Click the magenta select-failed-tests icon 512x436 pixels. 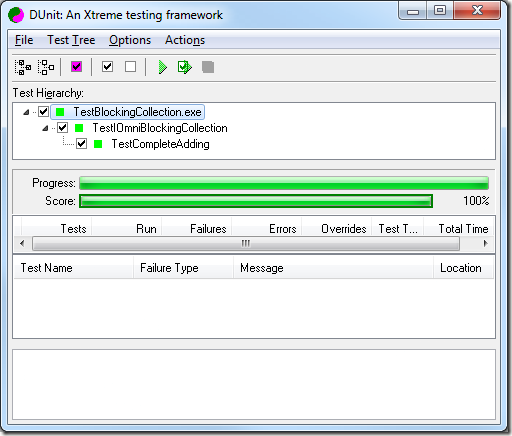76,67
